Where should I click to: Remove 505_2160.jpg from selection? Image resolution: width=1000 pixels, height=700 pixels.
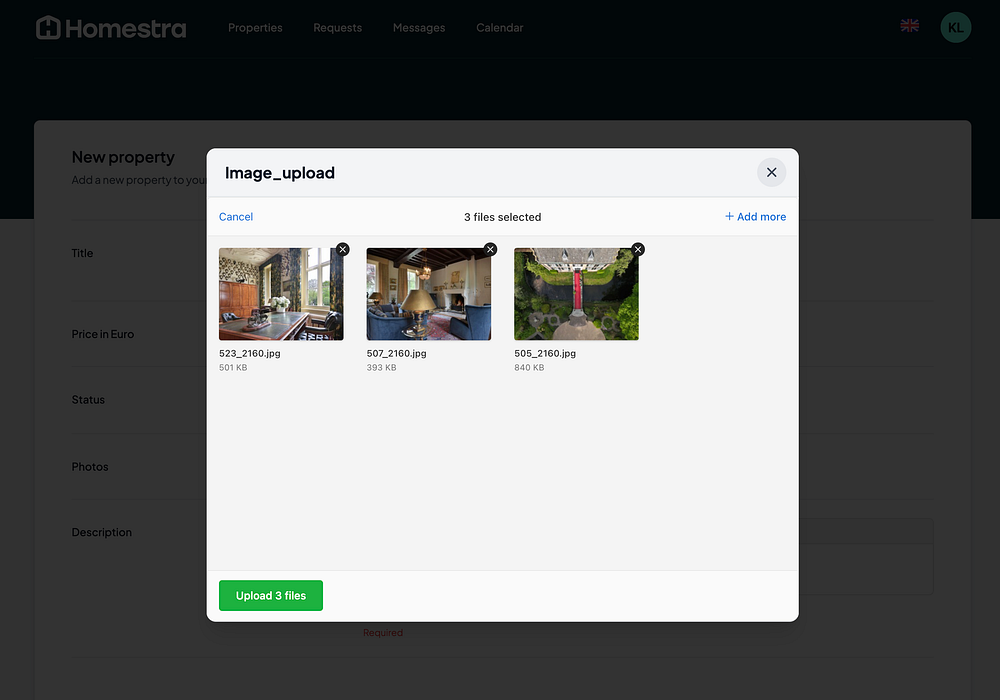click(x=638, y=249)
